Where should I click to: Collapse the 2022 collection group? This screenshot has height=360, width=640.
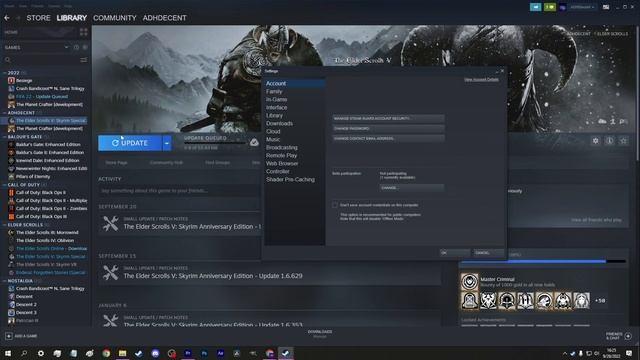(5, 73)
